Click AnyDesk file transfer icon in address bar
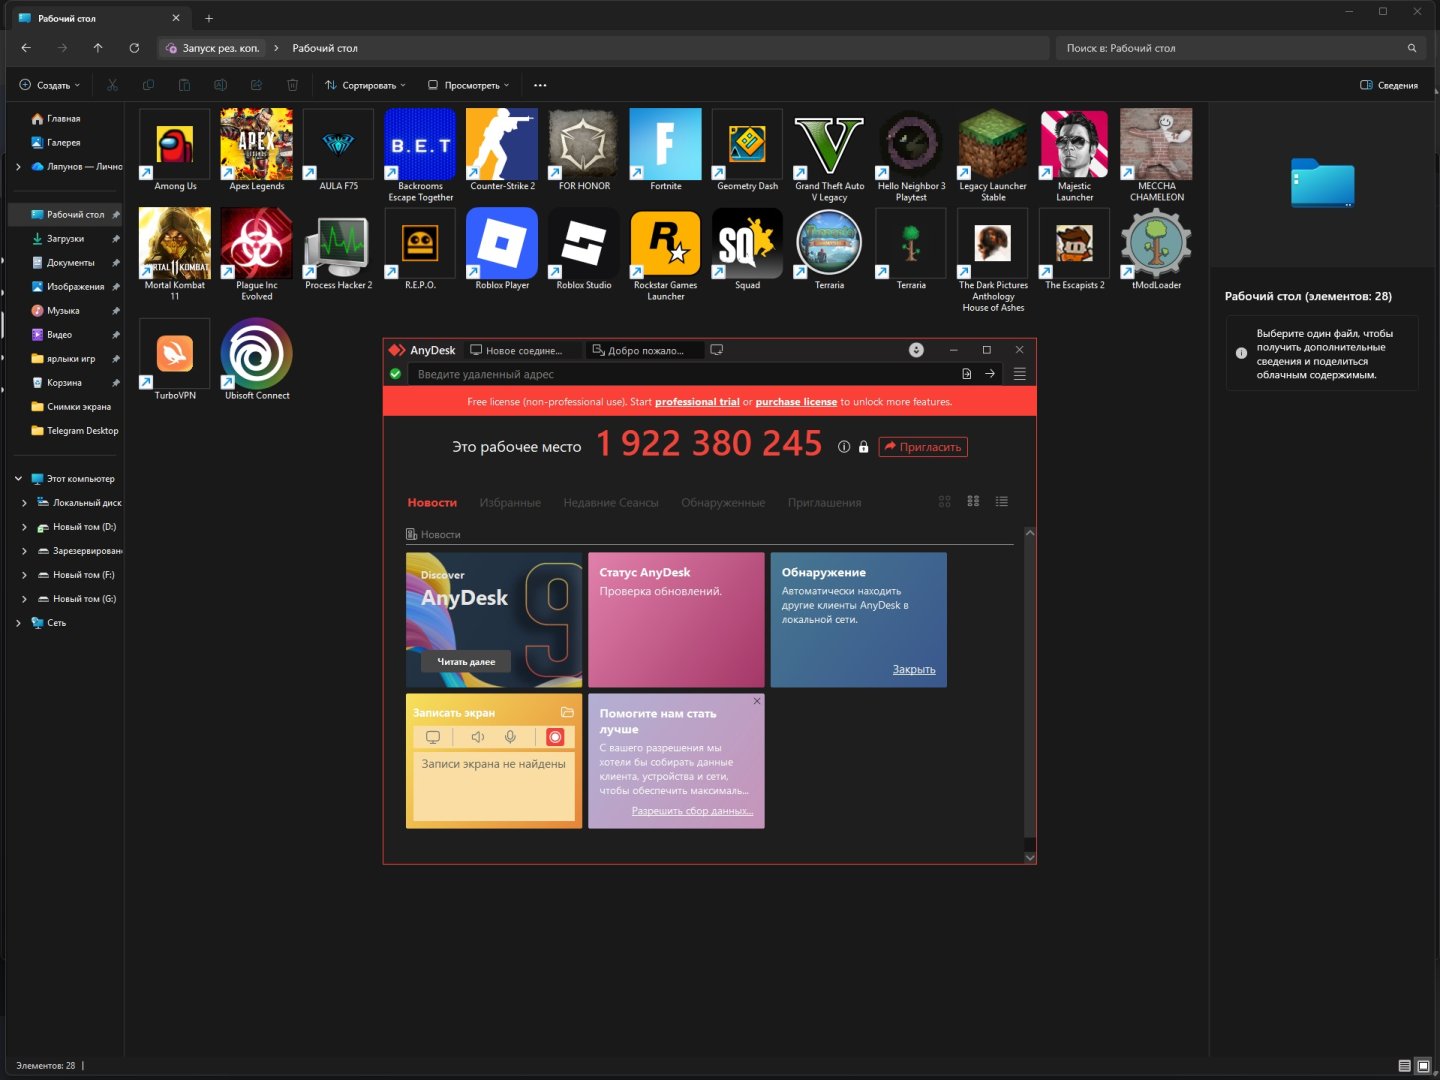The image size is (1440, 1080). (x=966, y=374)
